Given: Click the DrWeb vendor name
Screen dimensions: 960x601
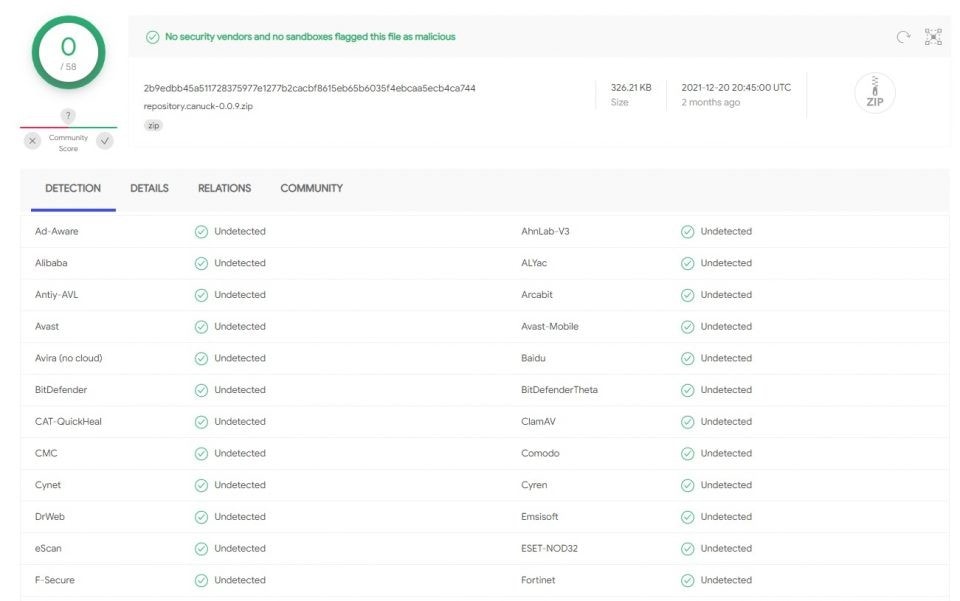Looking at the screenshot, I should click(x=50, y=517).
